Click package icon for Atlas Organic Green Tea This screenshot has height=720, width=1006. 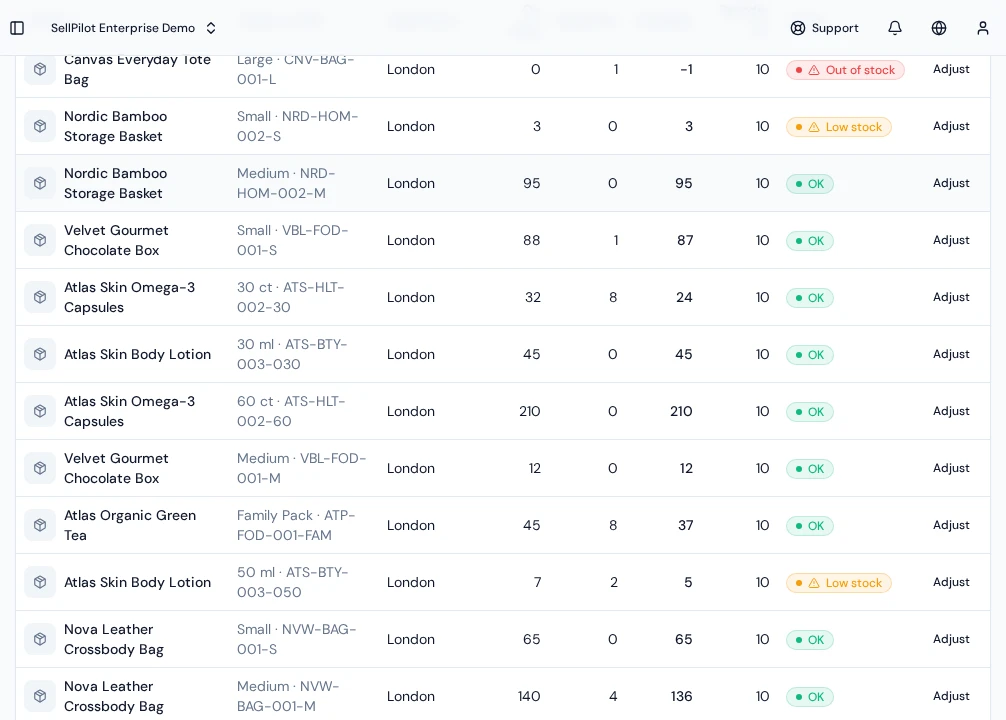40,525
